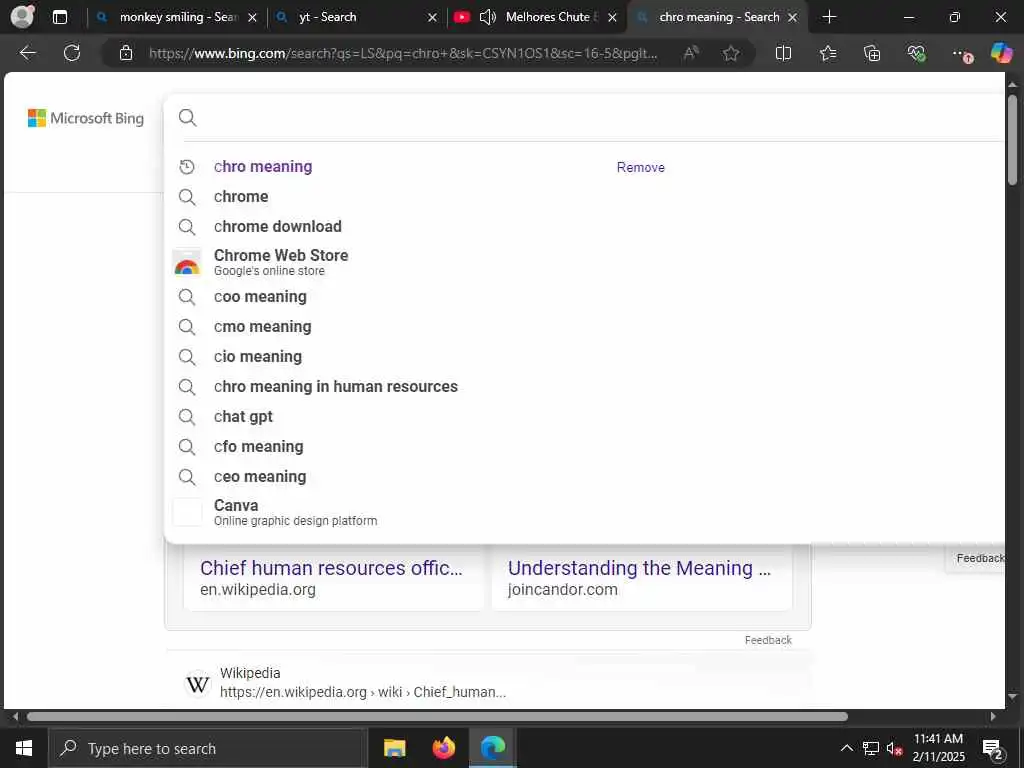Open 'Understanding the Meaning' joincandor link

[639, 568]
